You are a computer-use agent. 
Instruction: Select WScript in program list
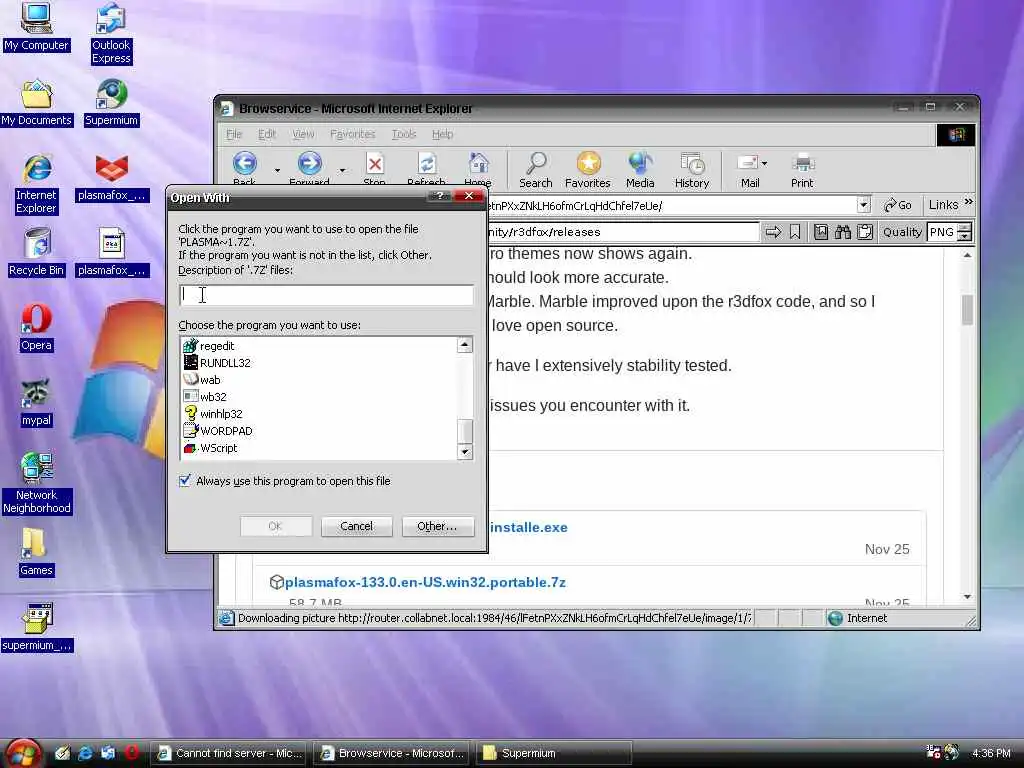click(218, 448)
